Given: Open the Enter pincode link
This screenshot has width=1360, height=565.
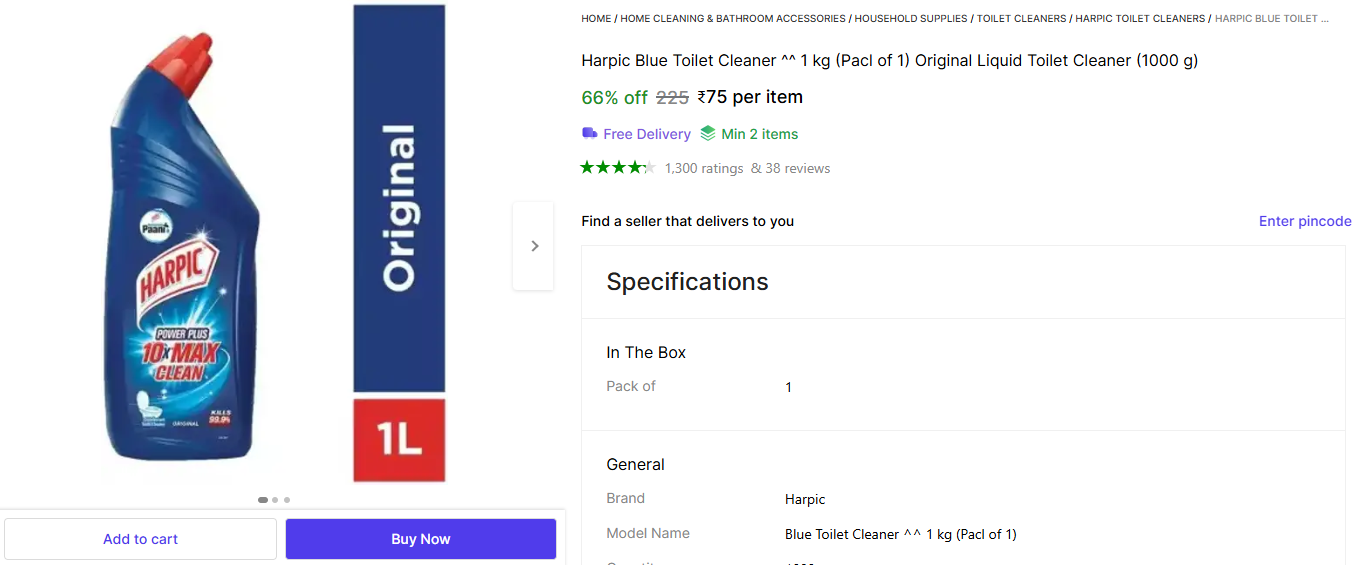Looking at the screenshot, I should 1304,221.
